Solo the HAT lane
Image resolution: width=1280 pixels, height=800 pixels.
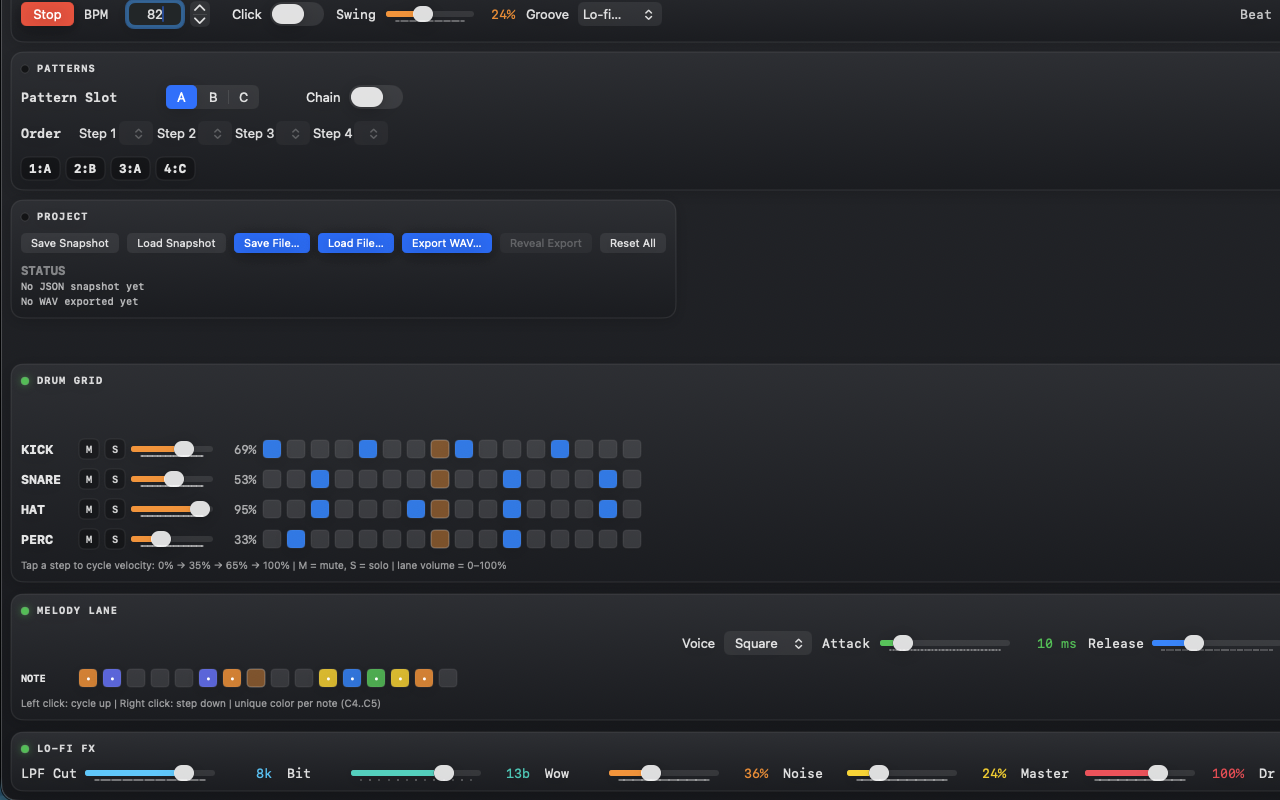coord(115,509)
